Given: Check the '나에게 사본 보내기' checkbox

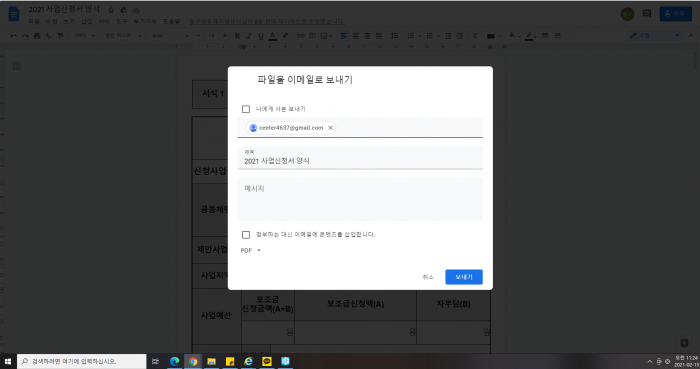Looking at the screenshot, I should [x=246, y=109].
